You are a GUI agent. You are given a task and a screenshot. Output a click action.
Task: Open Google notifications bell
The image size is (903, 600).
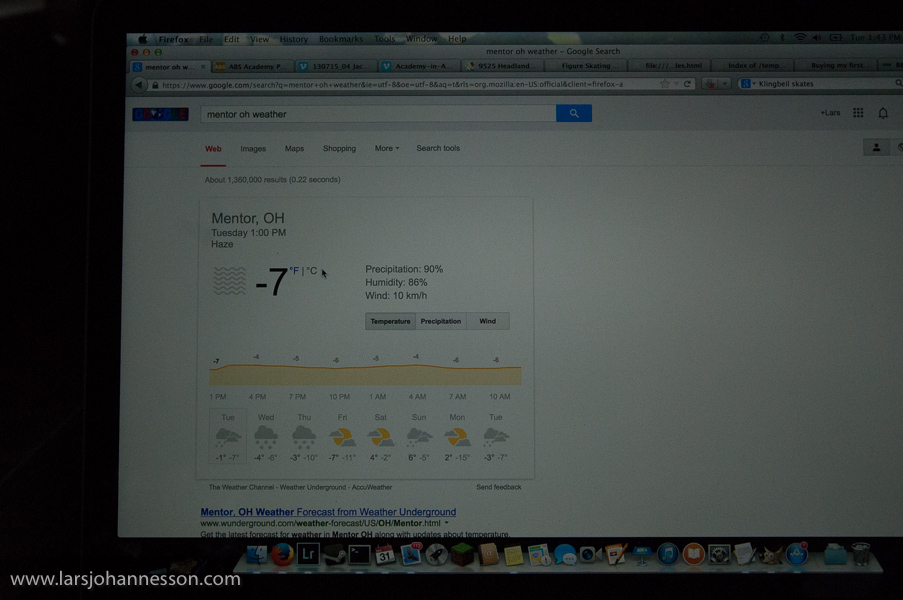tap(883, 114)
